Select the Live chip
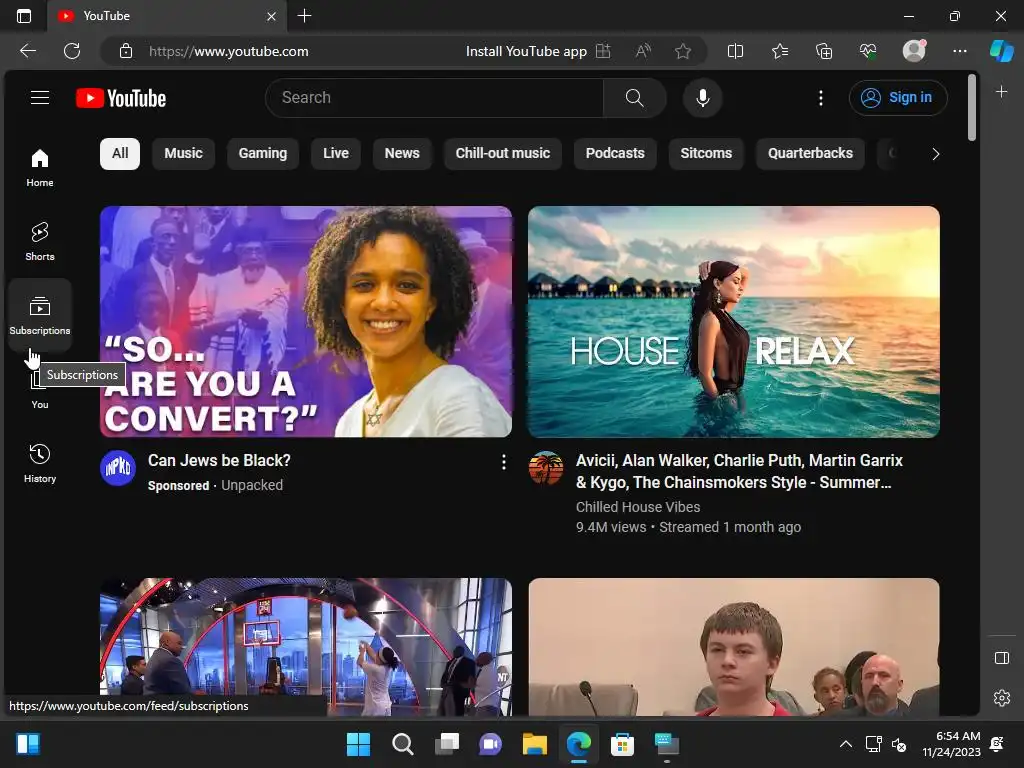The width and height of the screenshot is (1024, 768). (336, 153)
